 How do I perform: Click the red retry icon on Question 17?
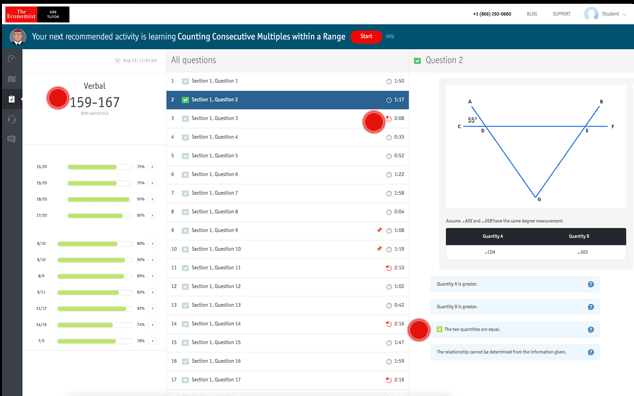pyautogui.click(x=389, y=380)
